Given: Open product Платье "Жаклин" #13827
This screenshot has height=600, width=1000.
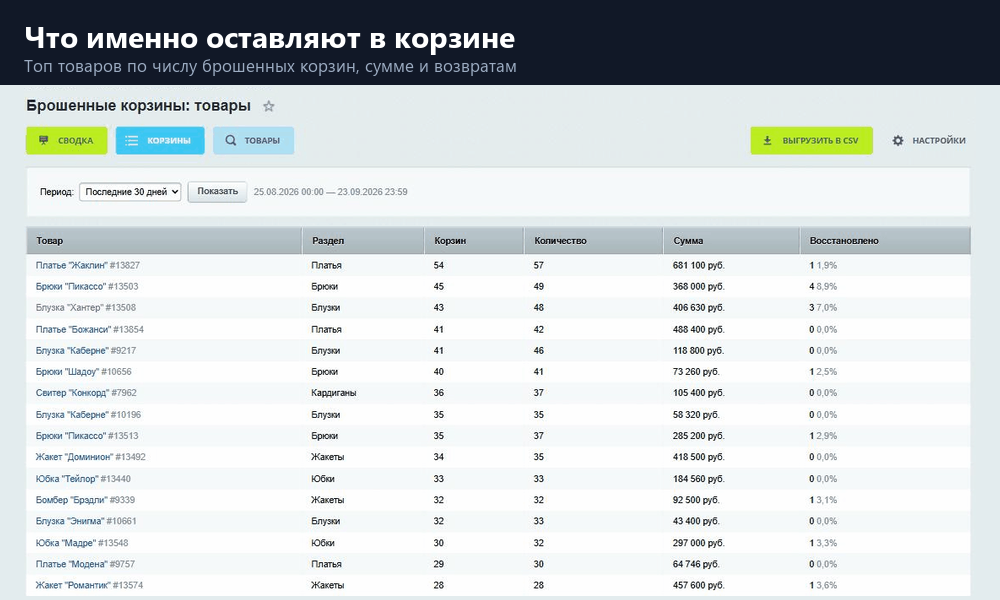Looking at the screenshot, I should 87,265.
